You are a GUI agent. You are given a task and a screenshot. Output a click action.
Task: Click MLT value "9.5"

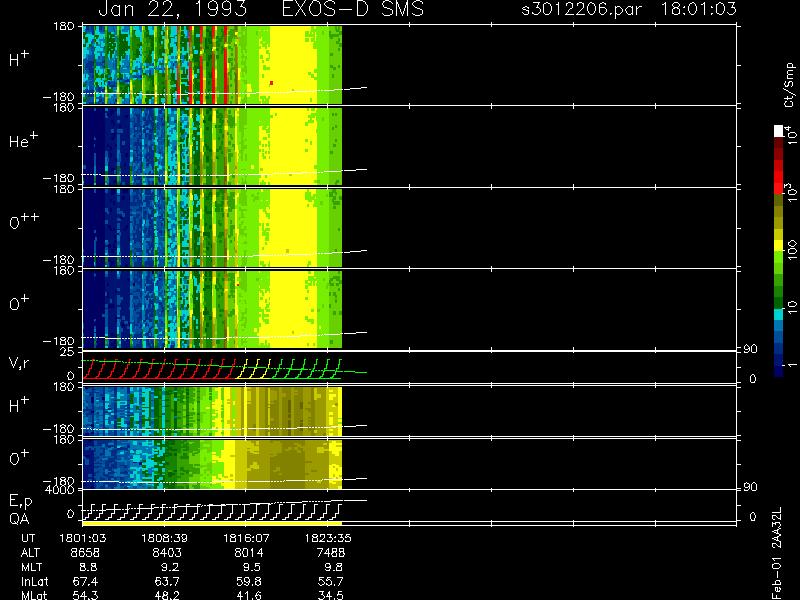pyautogui.click(x=252, y=567)
